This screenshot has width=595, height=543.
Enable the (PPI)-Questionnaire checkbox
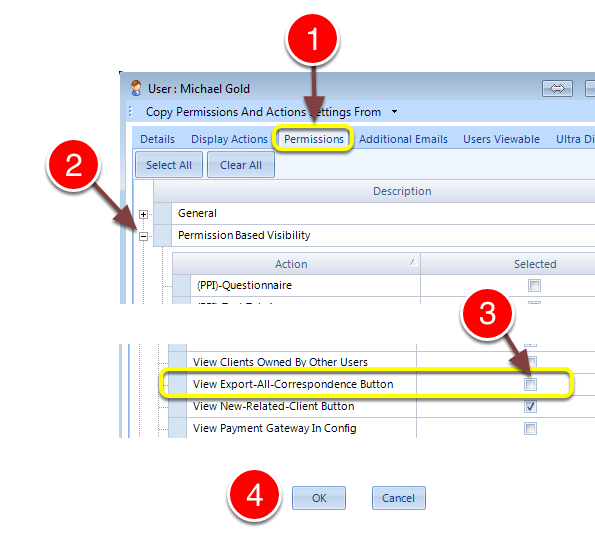click(534, 285)
